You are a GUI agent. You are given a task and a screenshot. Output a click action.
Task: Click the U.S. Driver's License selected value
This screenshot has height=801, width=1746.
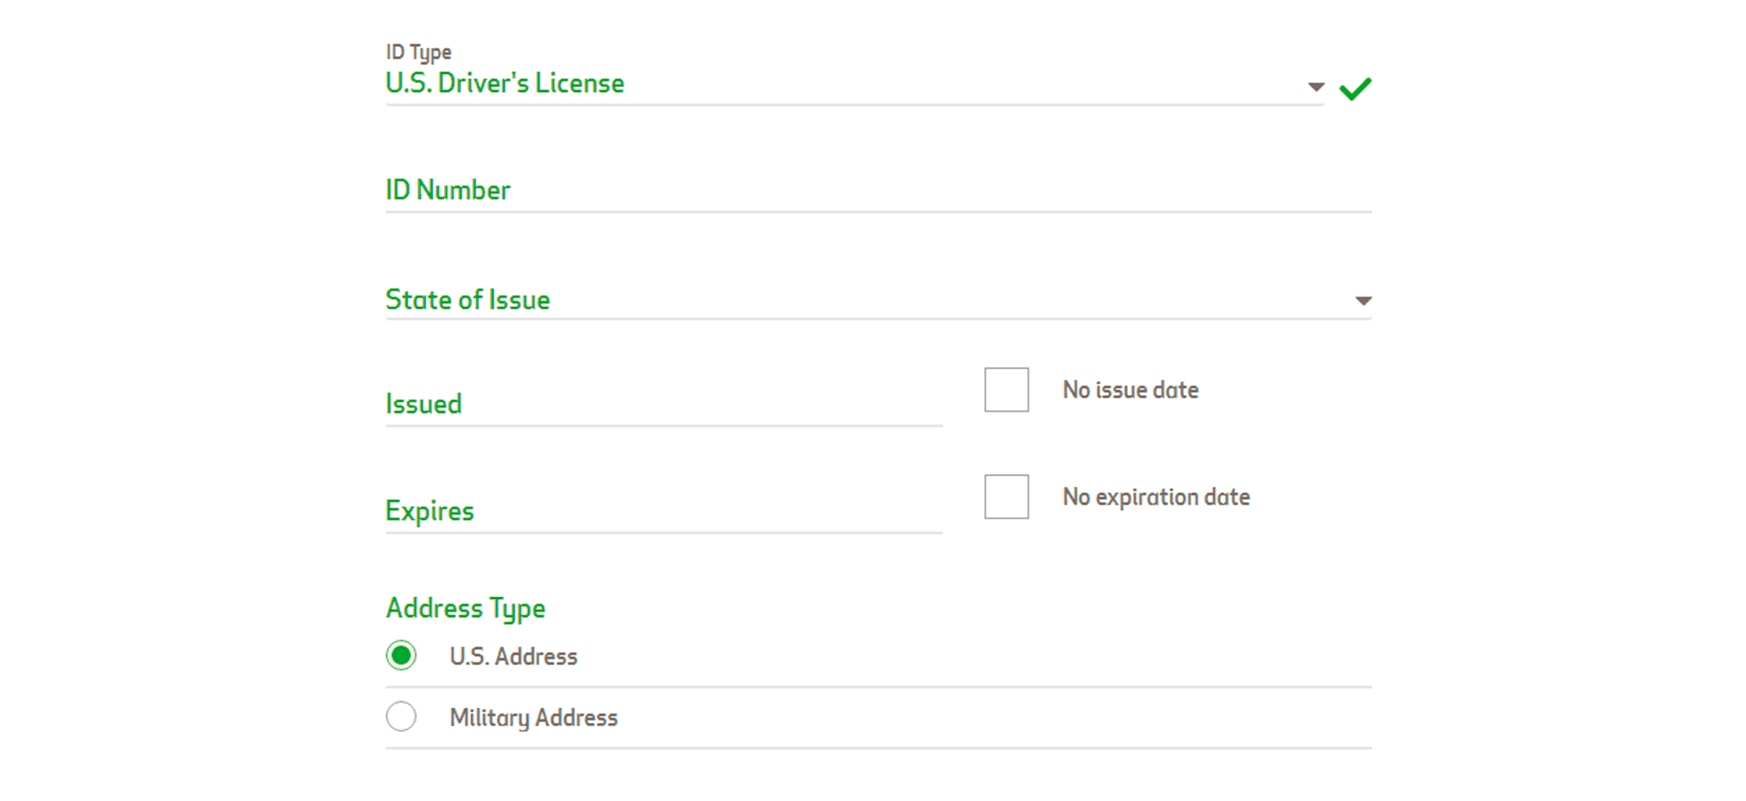505,83
